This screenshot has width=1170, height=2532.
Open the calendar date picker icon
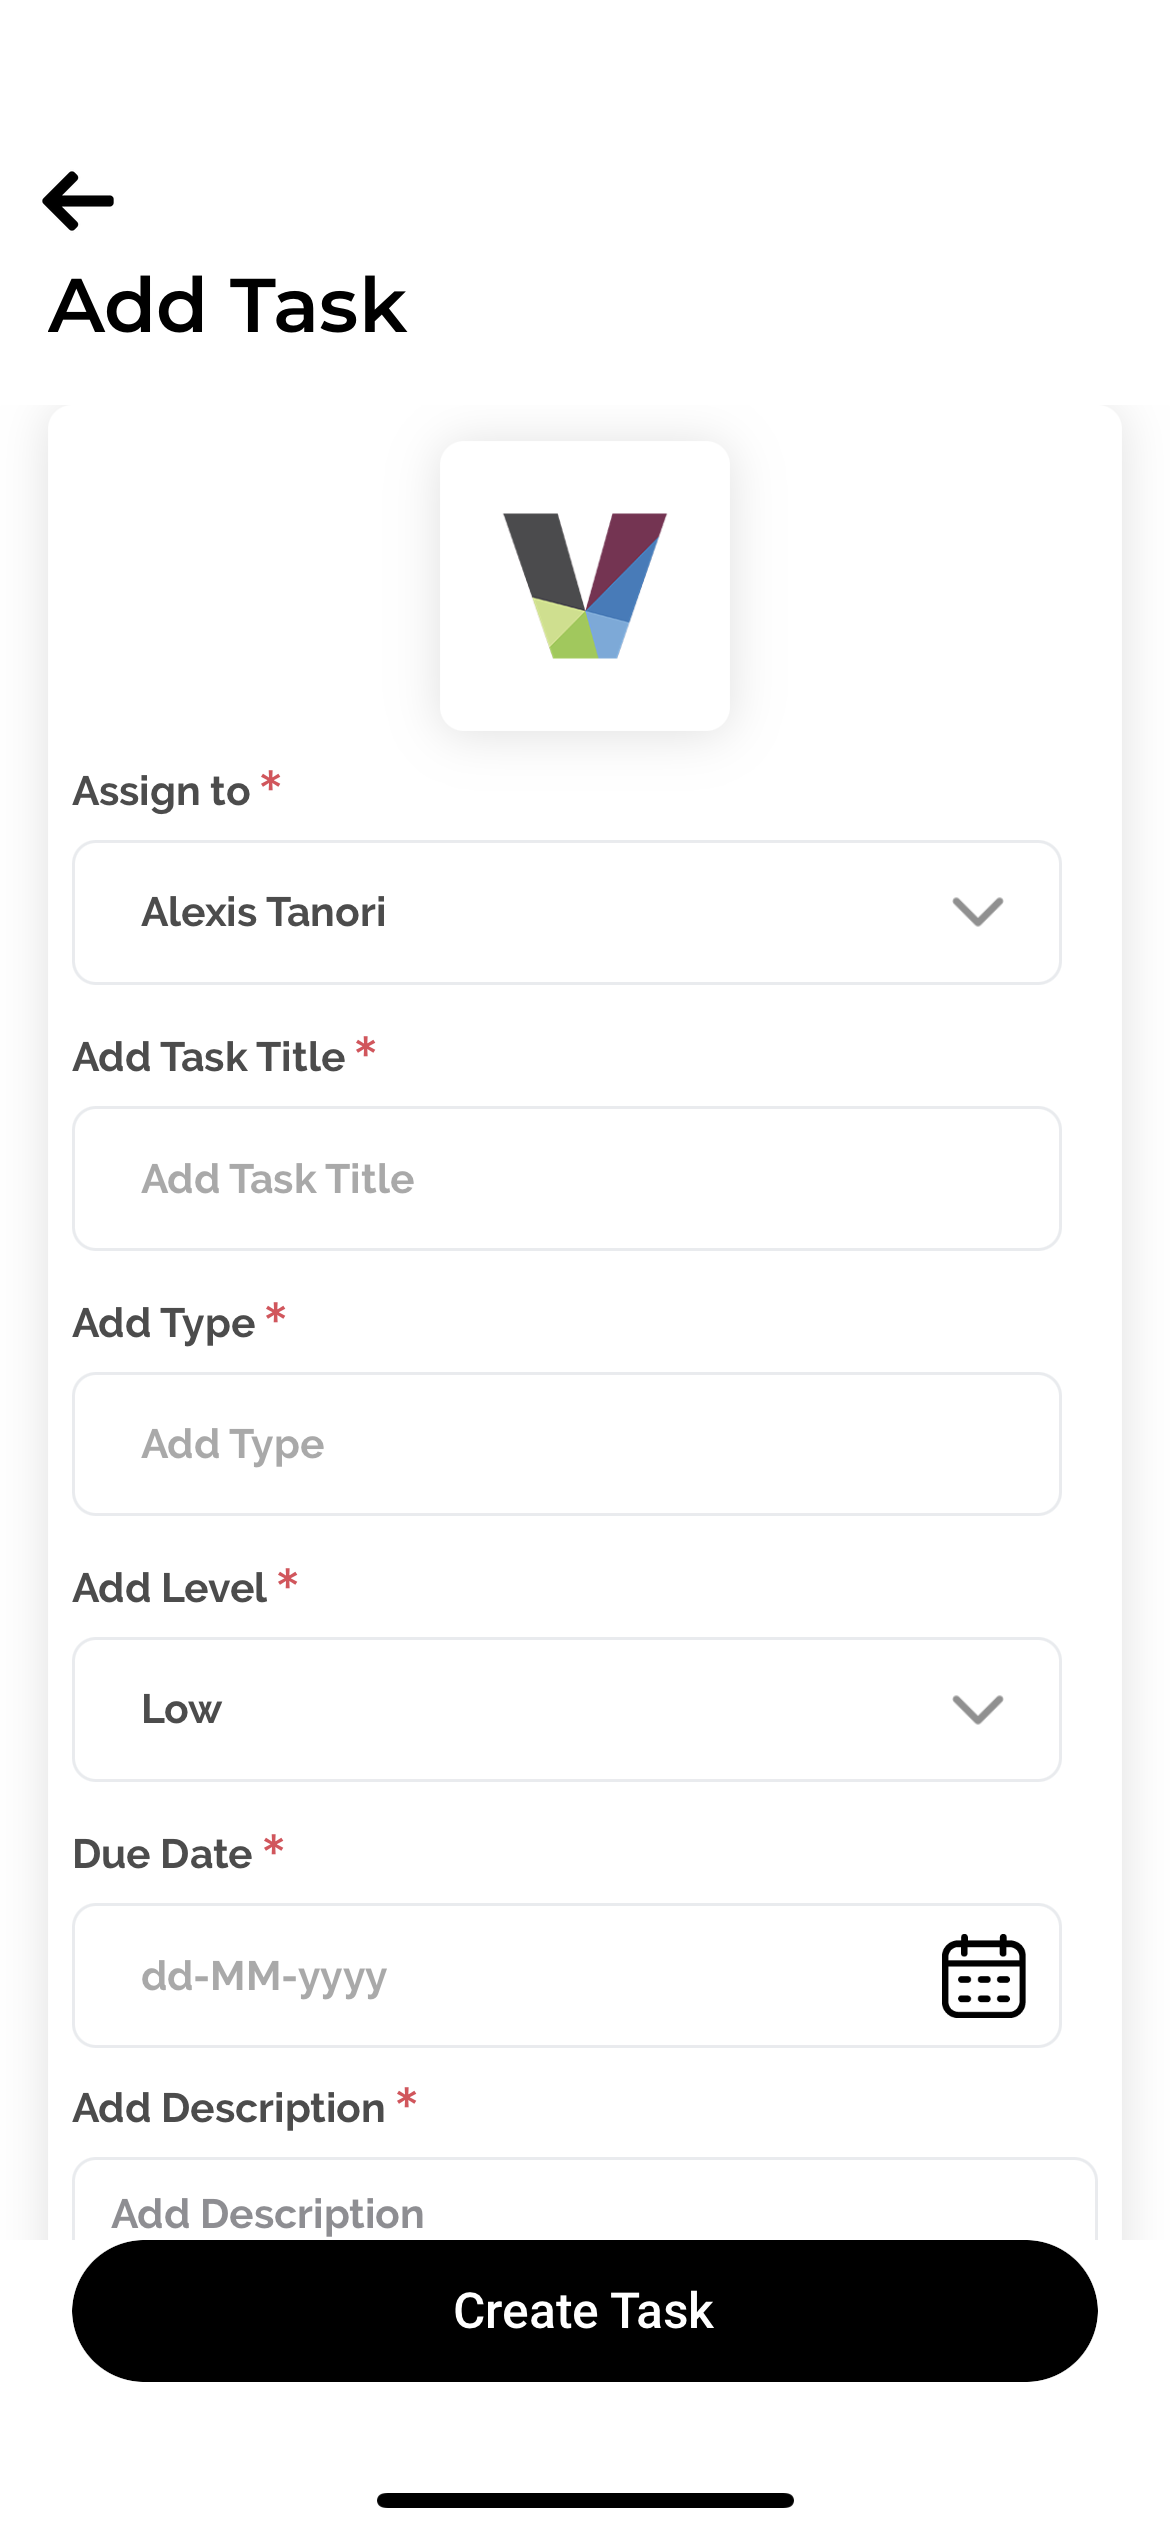(984, 1975)
